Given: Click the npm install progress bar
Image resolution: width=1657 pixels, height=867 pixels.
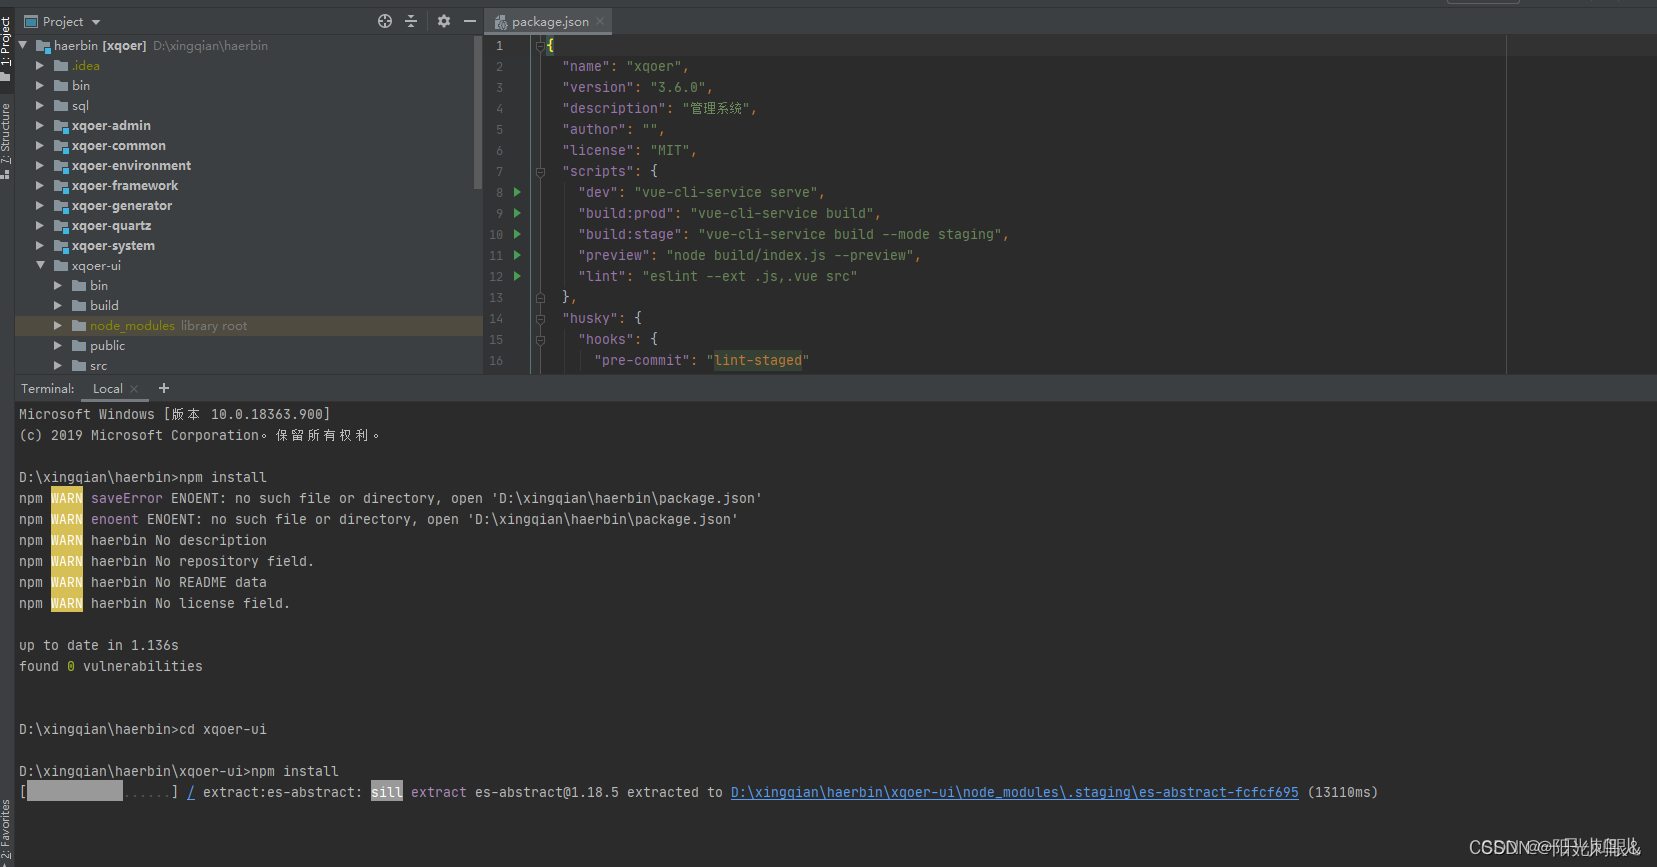Looking at the screenshot, I should [x=99, y=792].
